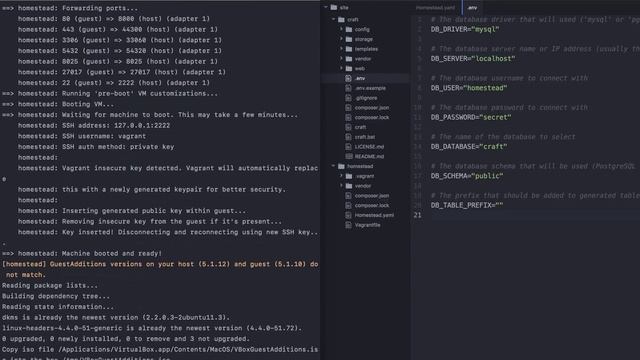Click the .env.example file icon
Screen dimensions: 640x360
348,88
